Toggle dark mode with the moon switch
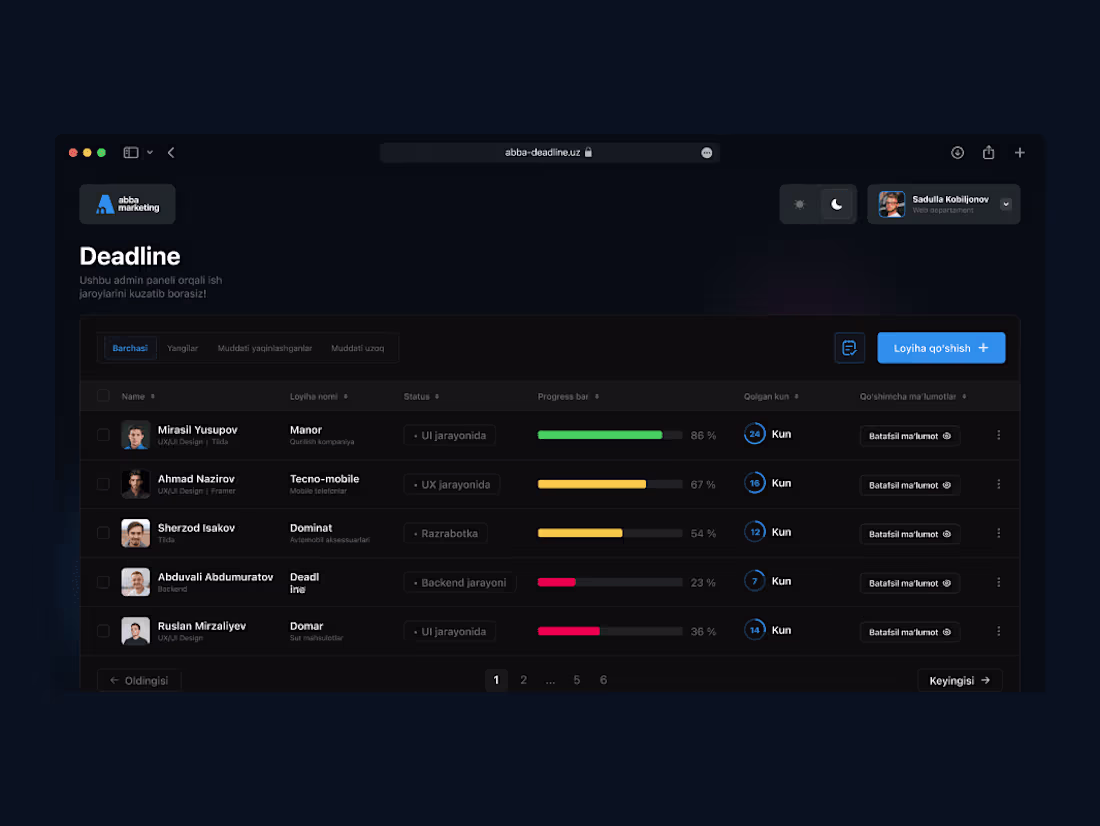 click(836, 203)
